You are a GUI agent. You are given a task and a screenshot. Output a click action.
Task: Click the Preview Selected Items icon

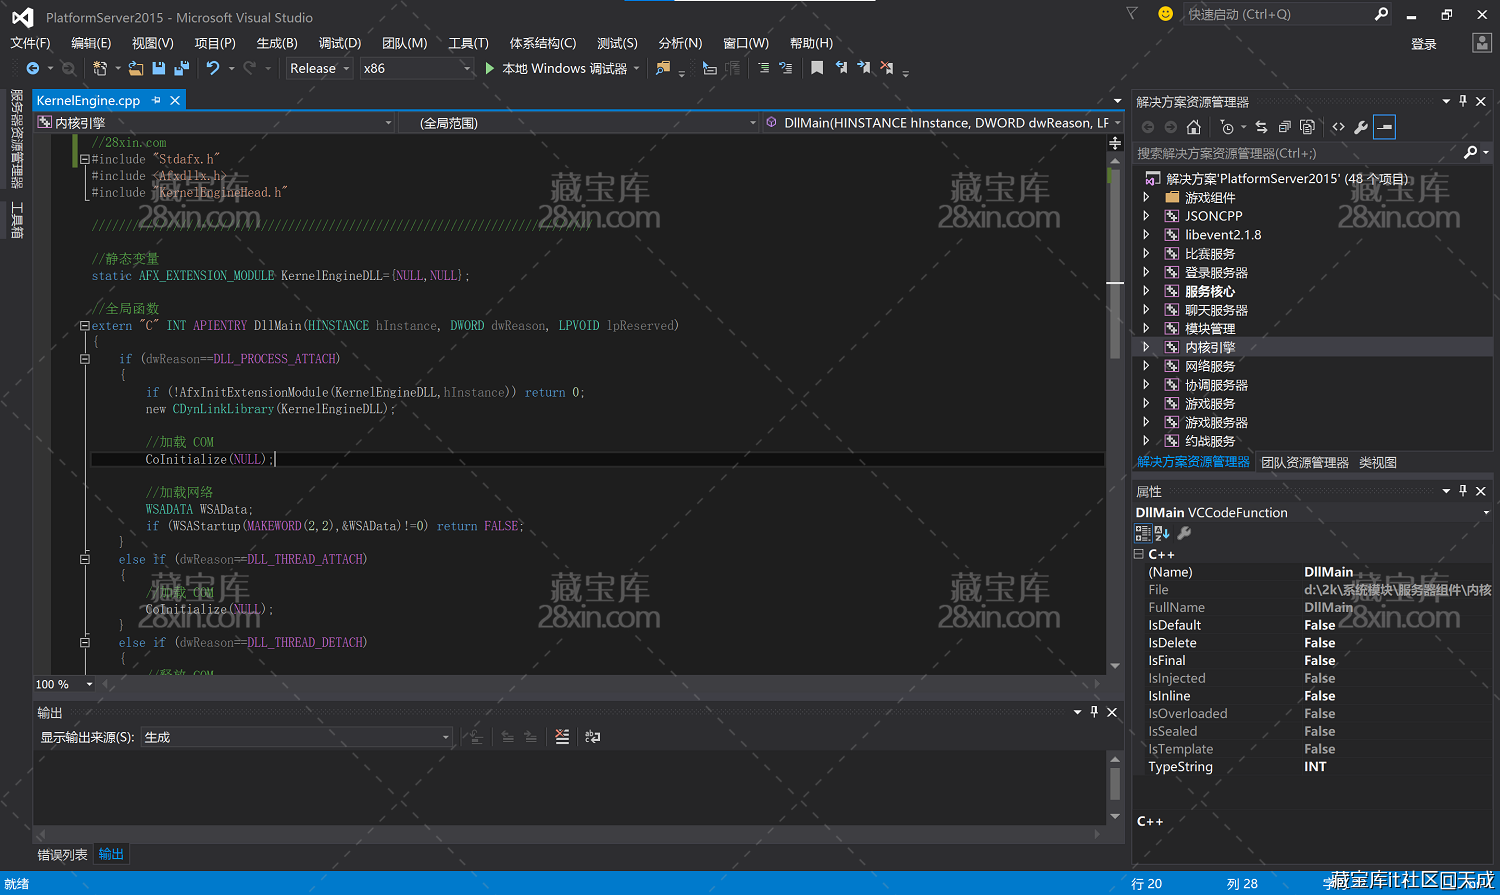1384,127
